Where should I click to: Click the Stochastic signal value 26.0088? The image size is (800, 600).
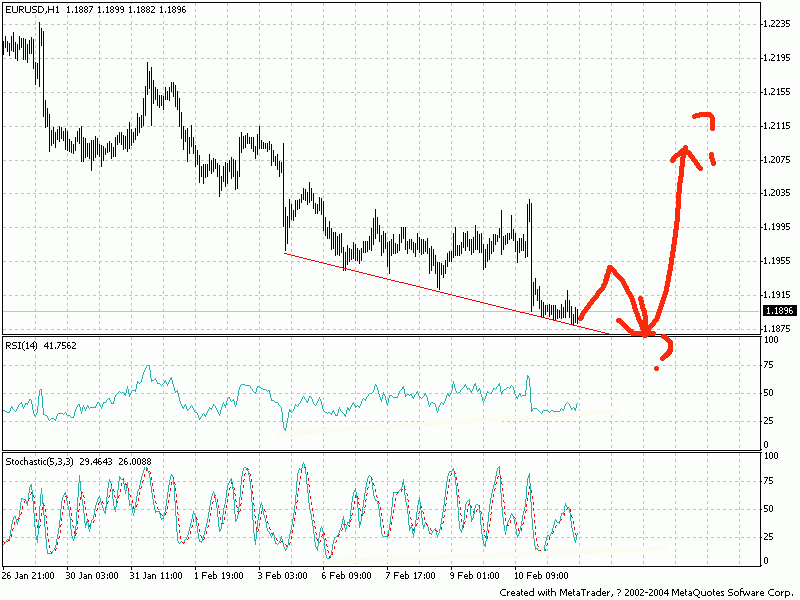click(135, 461)
